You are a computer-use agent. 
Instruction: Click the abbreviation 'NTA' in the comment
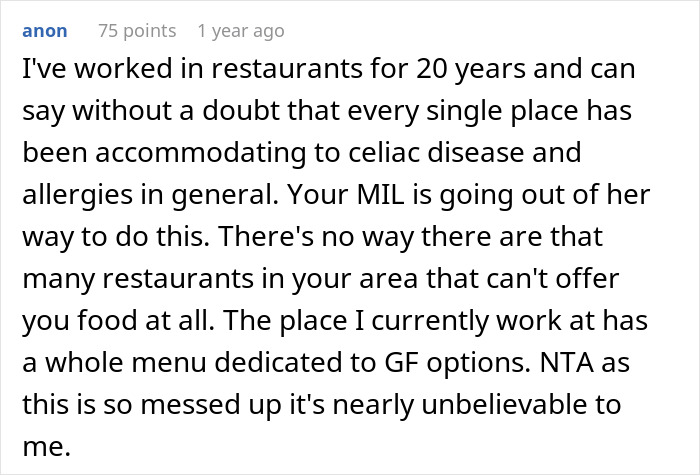567,362
